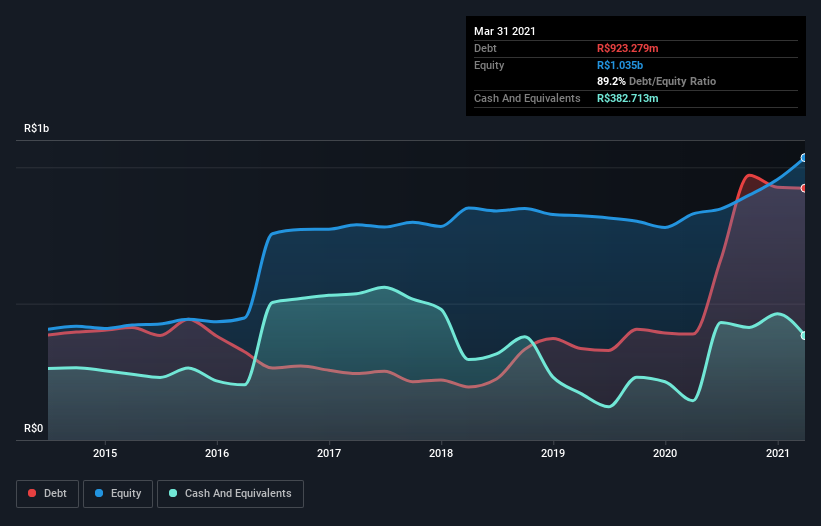
Task: Click the 2017 x-axis label
Action: point(329,453)
